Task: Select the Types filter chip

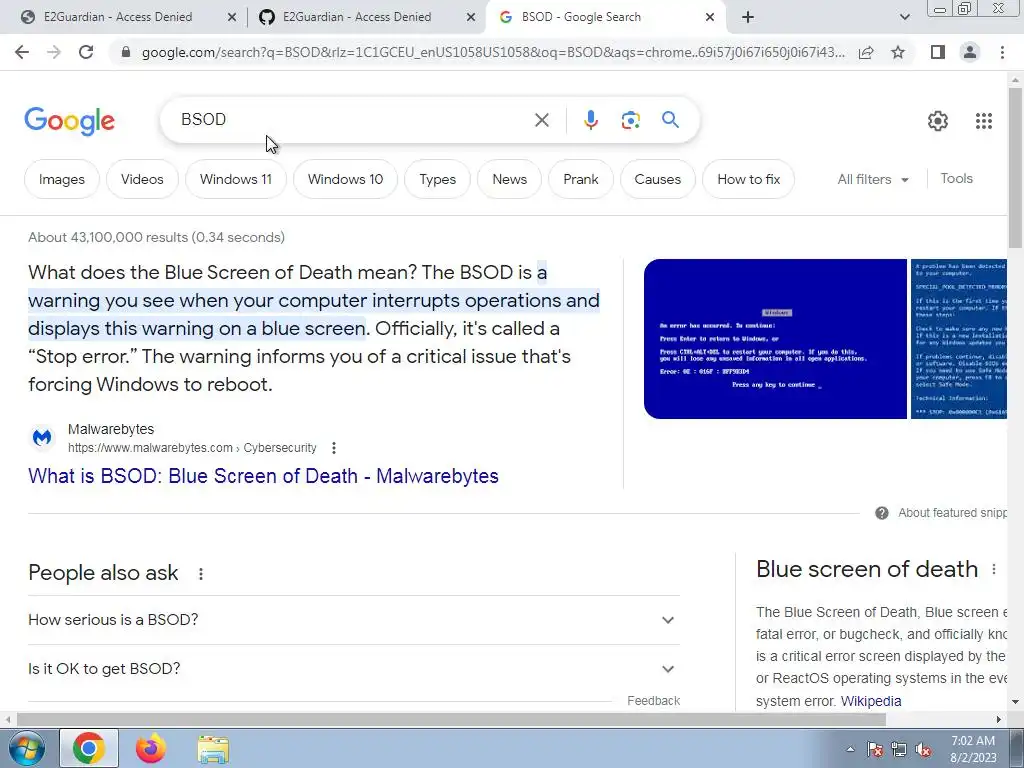Action: point(438,179)
